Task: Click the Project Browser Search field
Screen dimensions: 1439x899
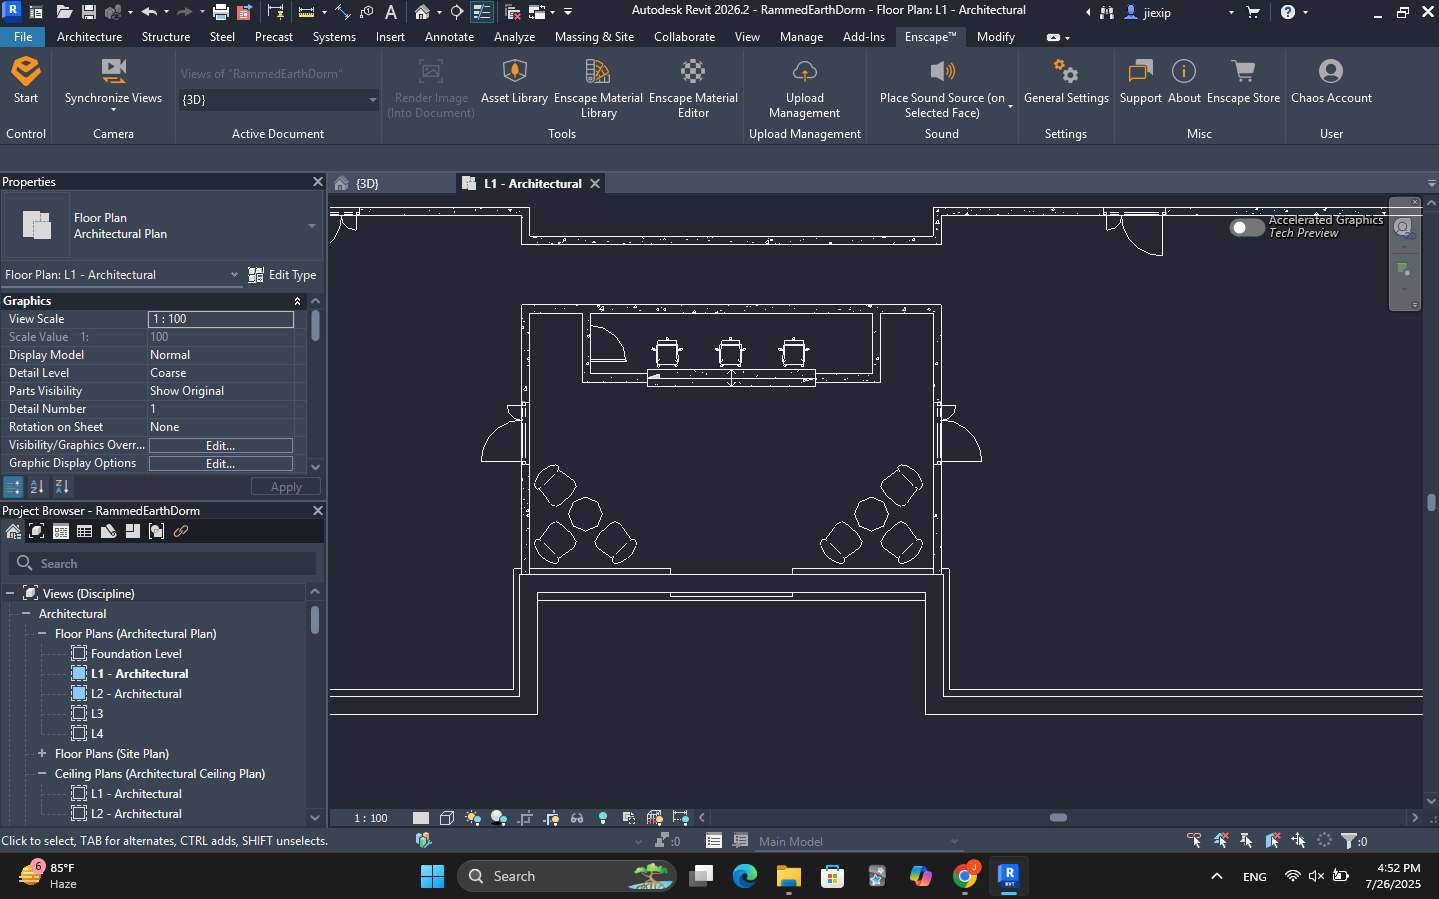Action: pos(163,564)
